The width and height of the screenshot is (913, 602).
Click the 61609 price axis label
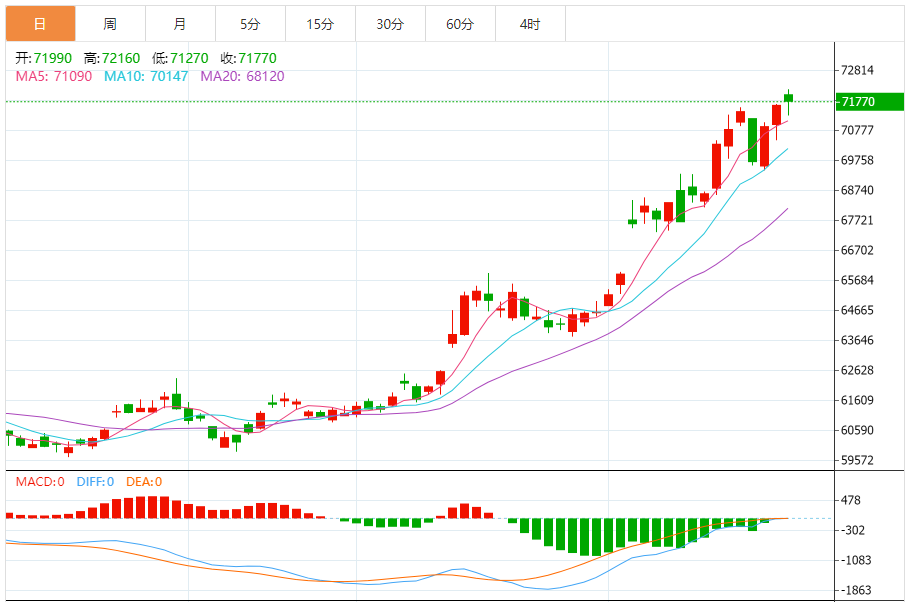[857, 400]
